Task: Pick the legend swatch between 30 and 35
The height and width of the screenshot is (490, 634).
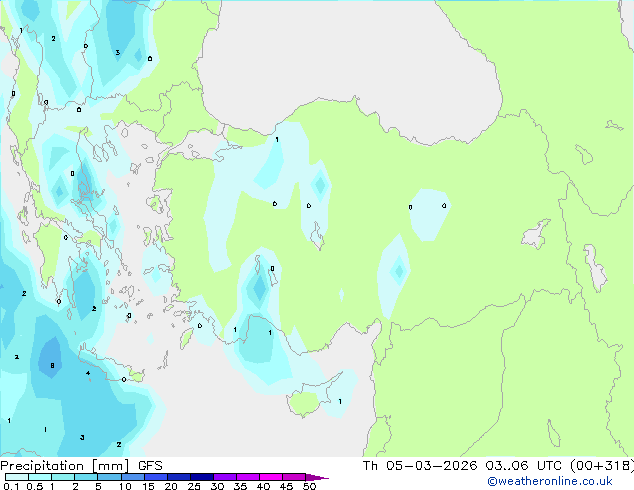Action: (x=224, y=477)
